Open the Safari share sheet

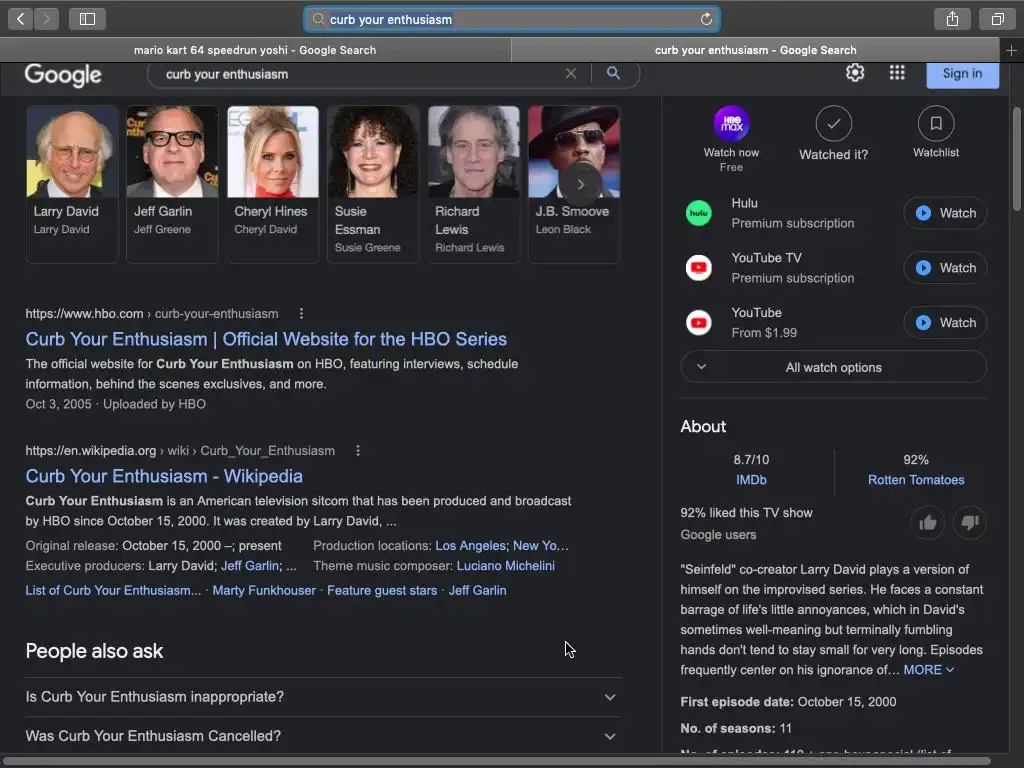952,19
